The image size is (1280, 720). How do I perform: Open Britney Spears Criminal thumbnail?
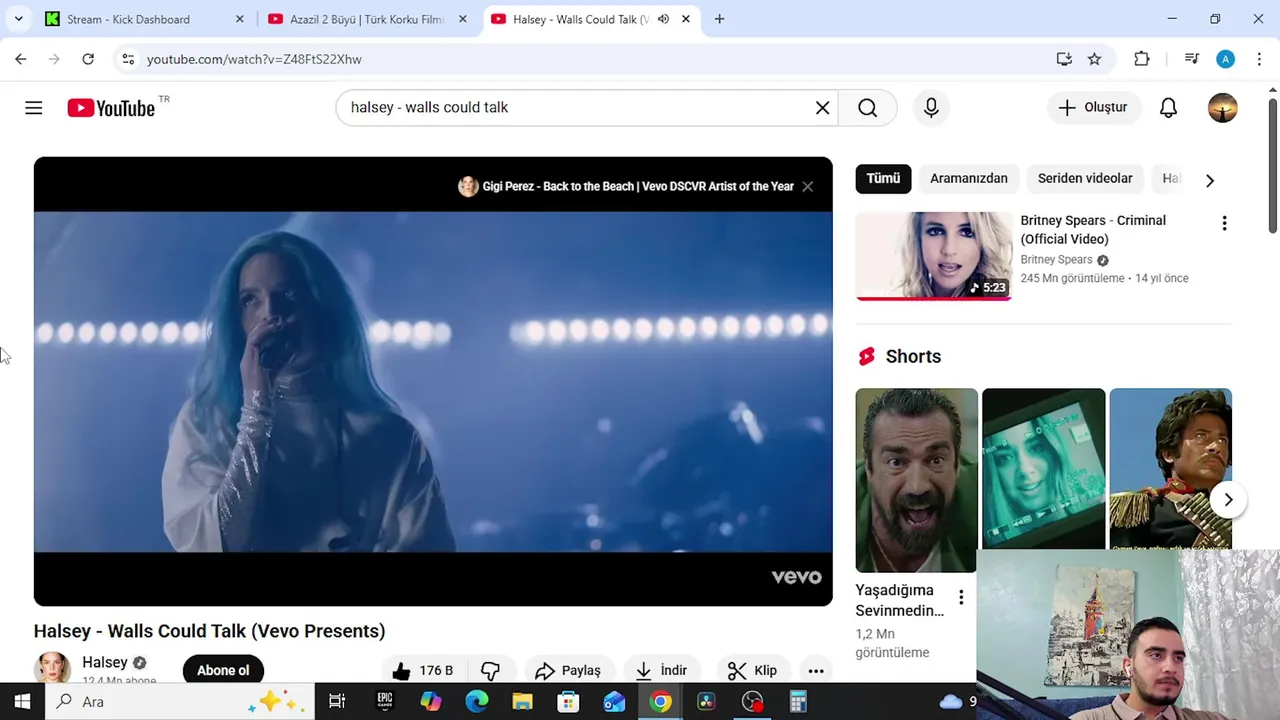click(x=934, y=255)
